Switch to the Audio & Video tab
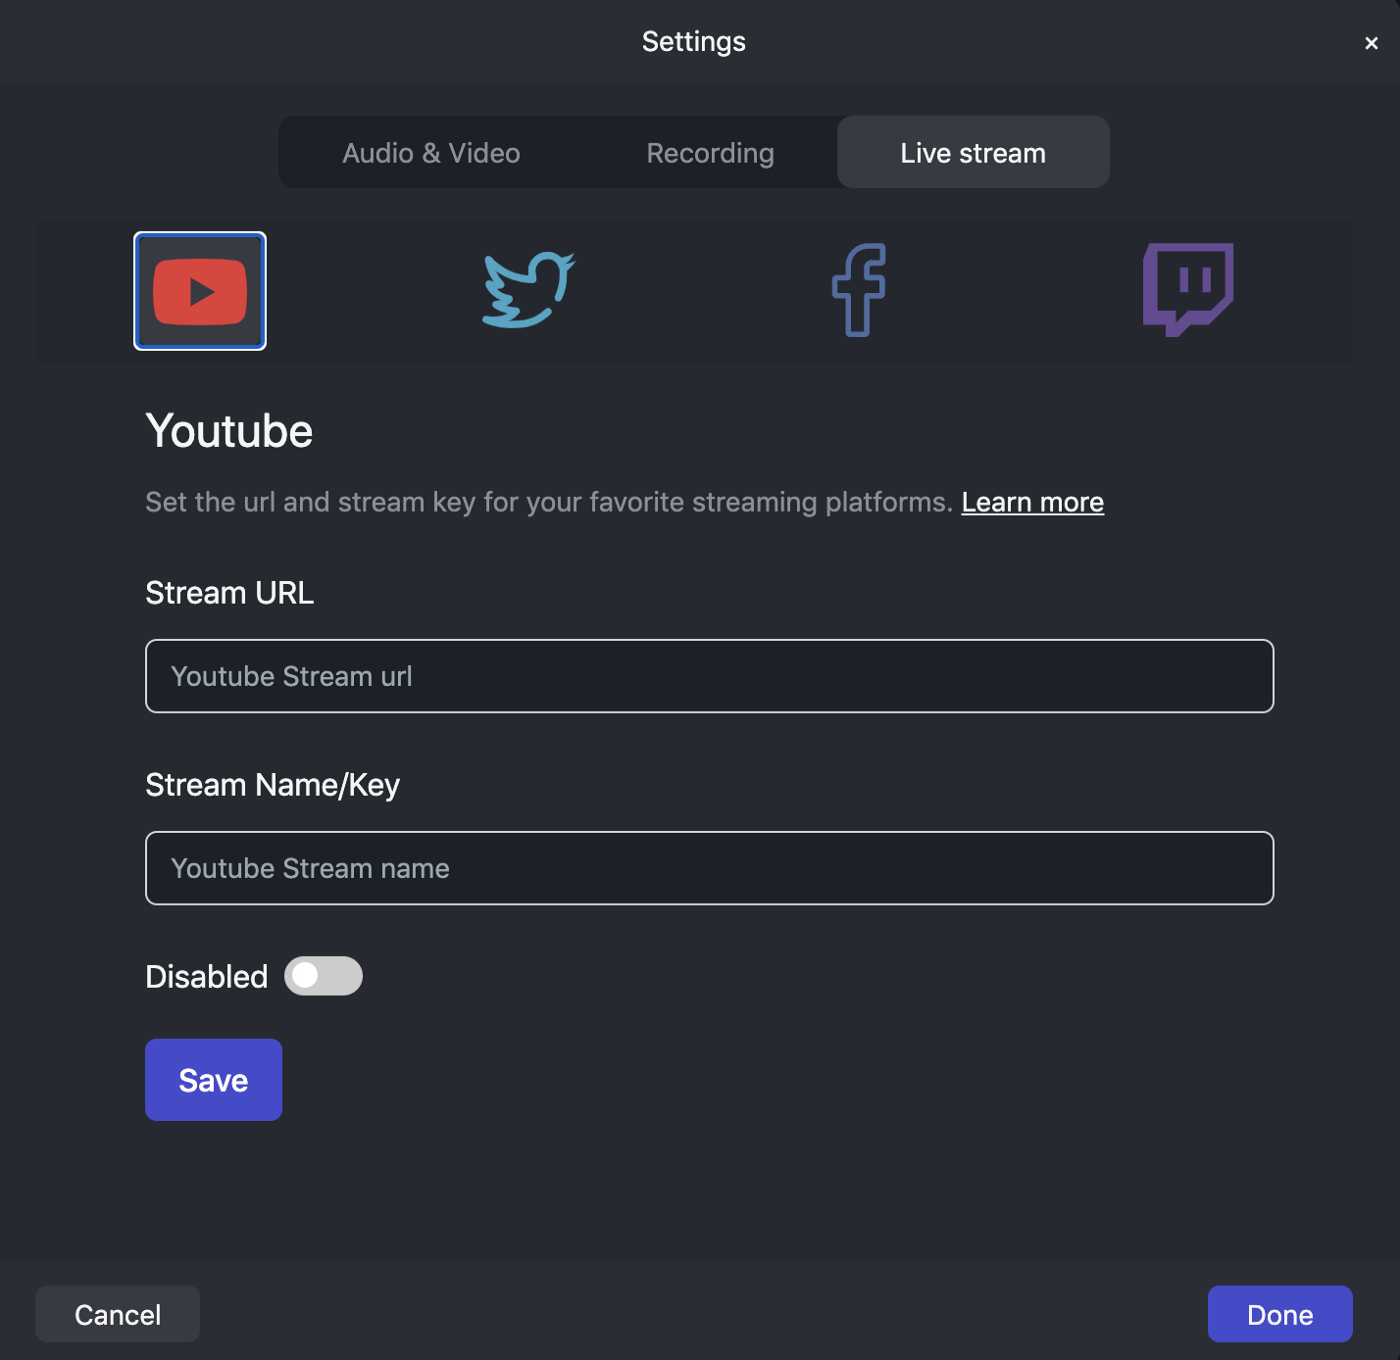The width and height of the screenshot is (1400, 1360). click(431, 153)
